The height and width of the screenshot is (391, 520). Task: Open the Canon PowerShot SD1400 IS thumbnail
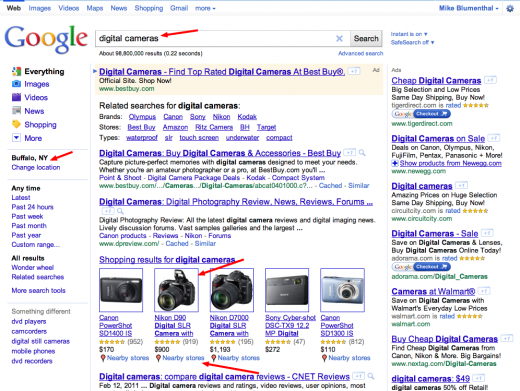click(121, 290)
